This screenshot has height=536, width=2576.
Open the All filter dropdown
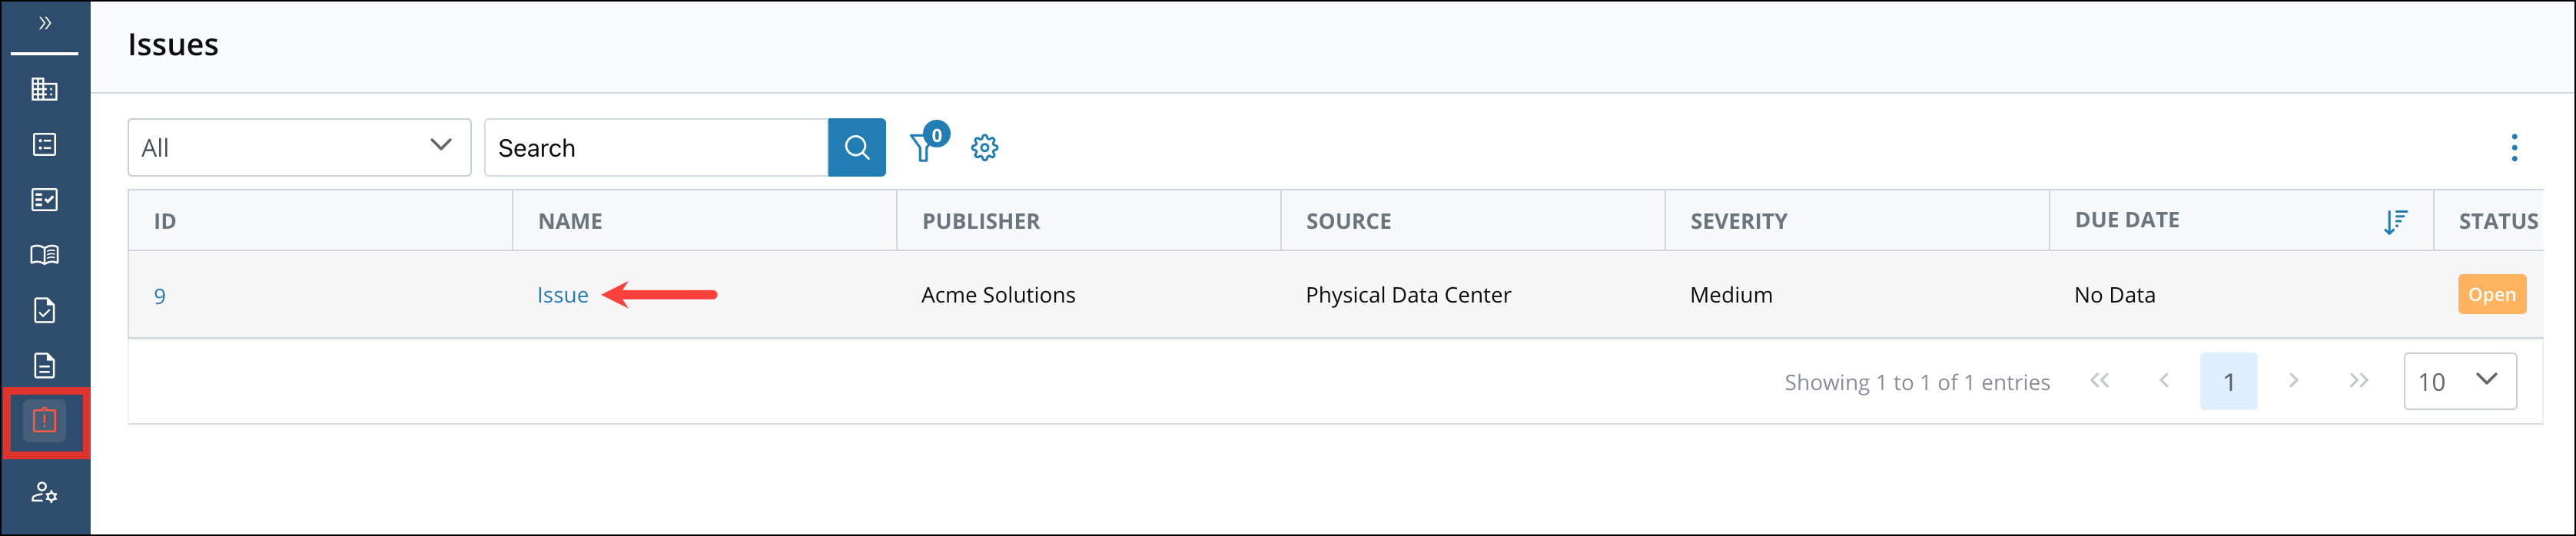298,147
